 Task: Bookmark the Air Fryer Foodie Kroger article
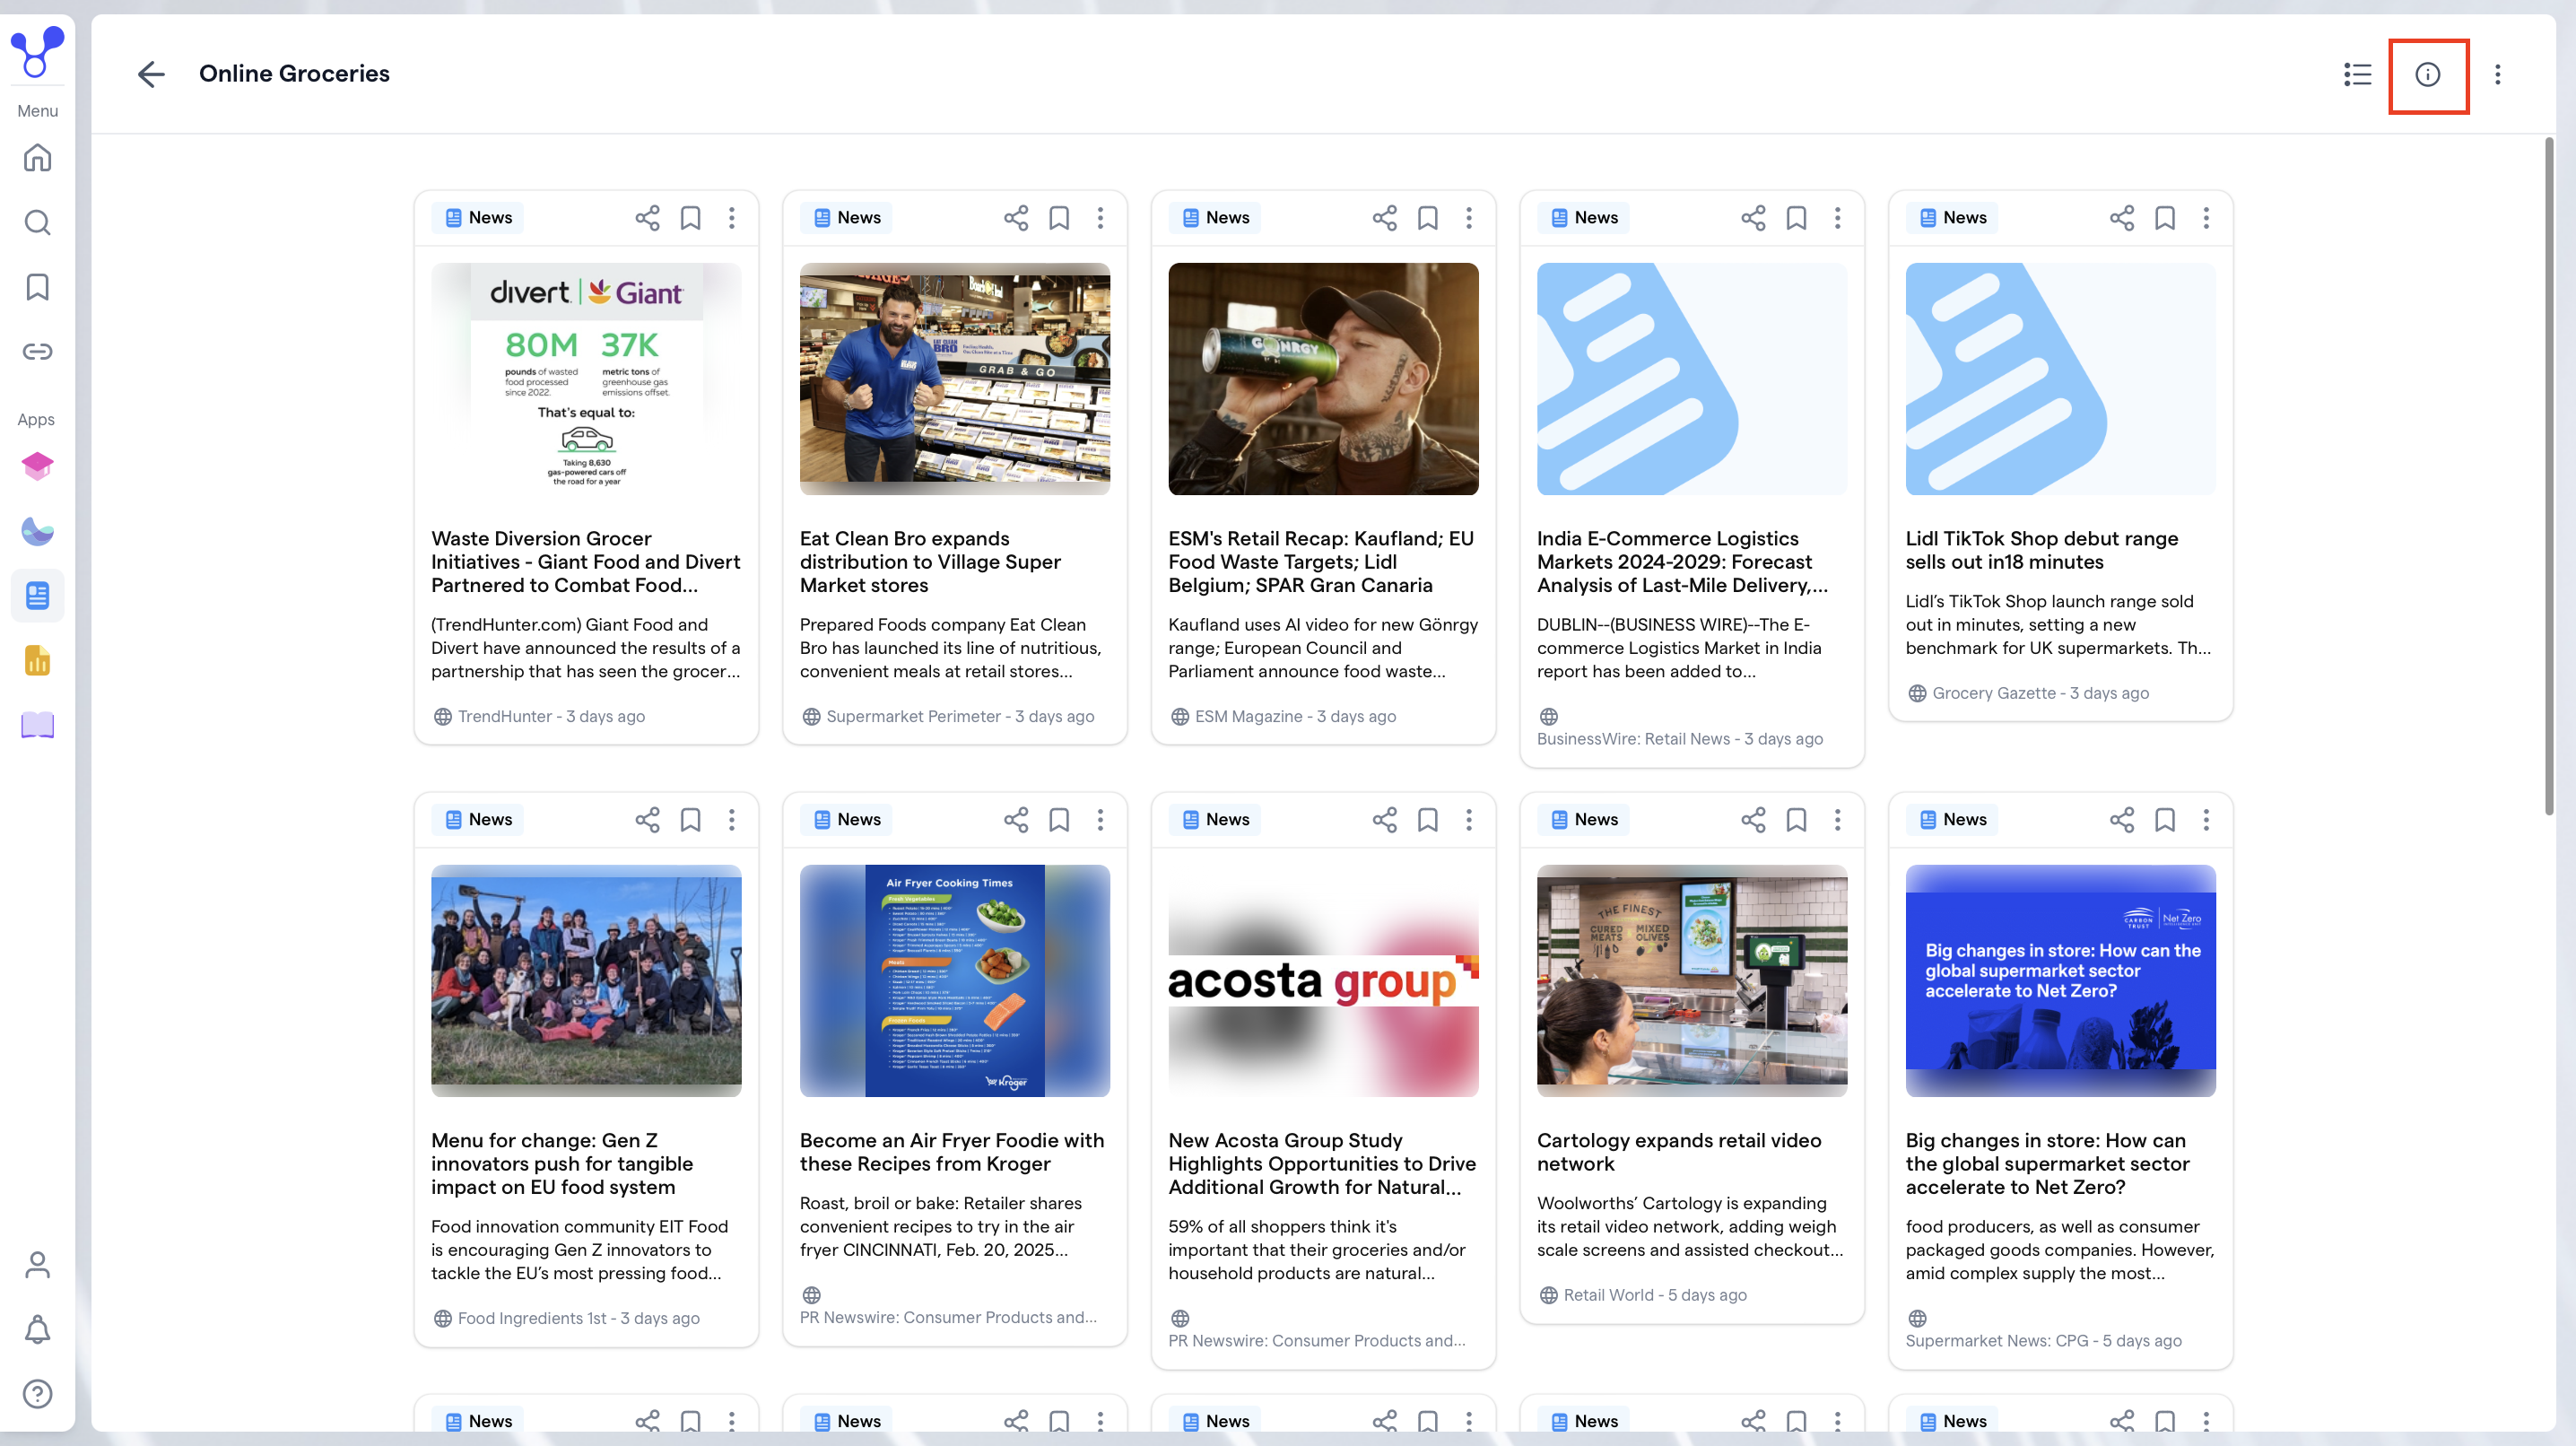point(1058,820)
